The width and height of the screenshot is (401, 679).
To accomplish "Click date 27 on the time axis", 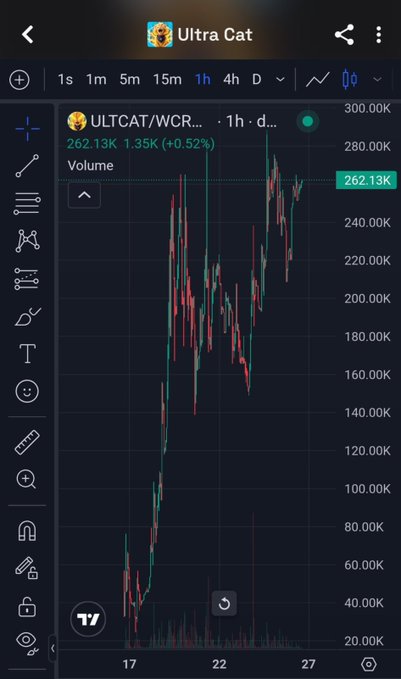I will [308, 664].
